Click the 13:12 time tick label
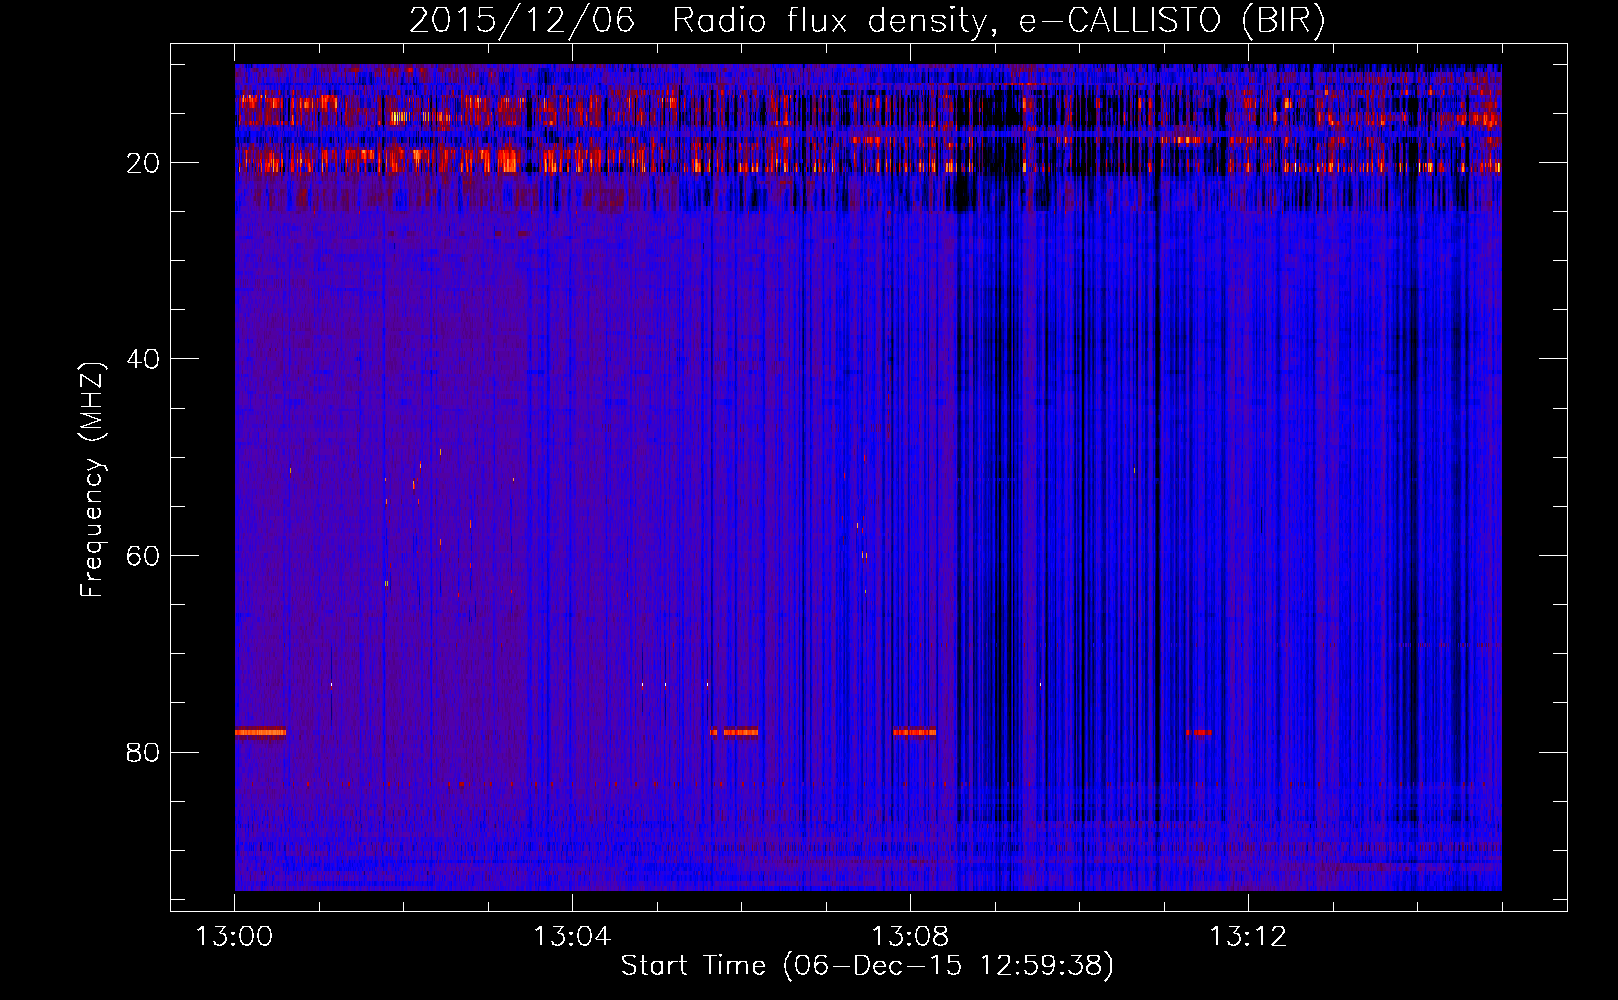Image resolution: width=1618 pixels, height=1000 pixels. [1248, 937]
